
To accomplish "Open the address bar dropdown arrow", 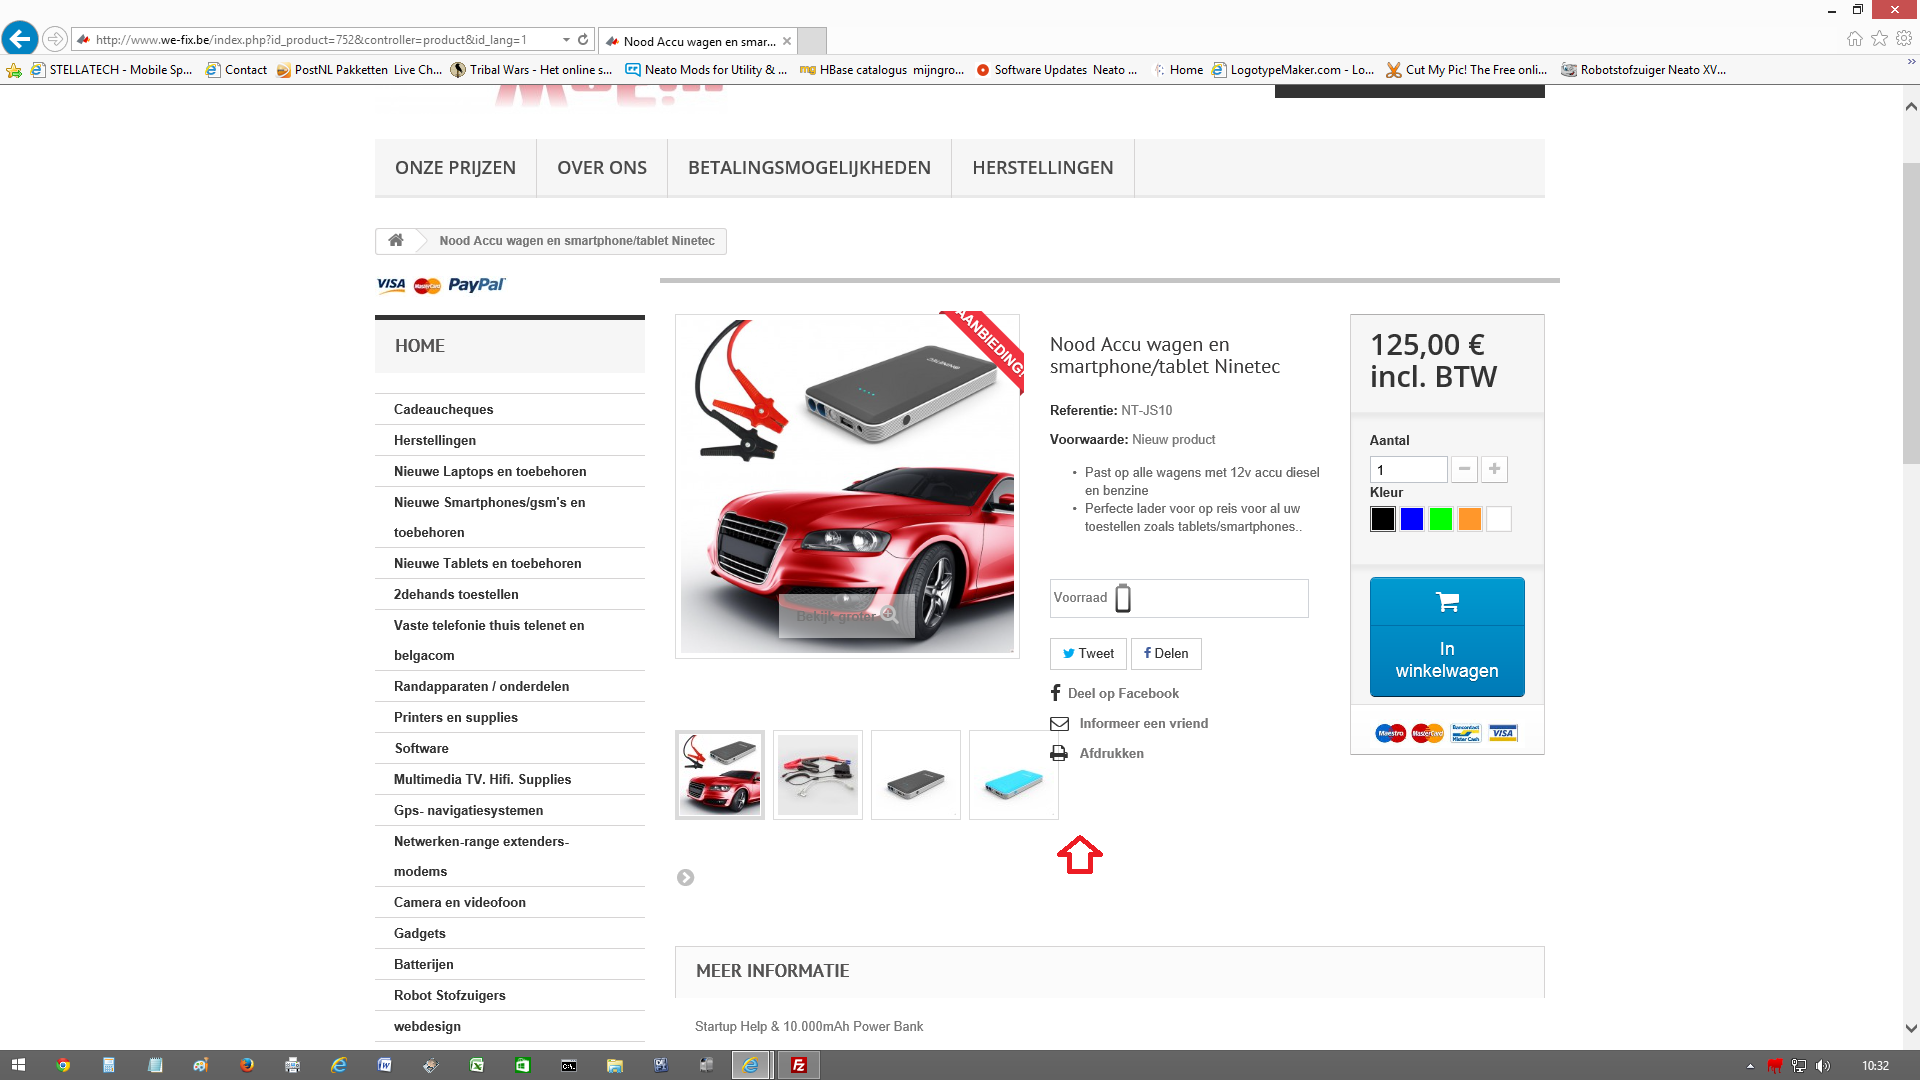I will pos(566,40).
